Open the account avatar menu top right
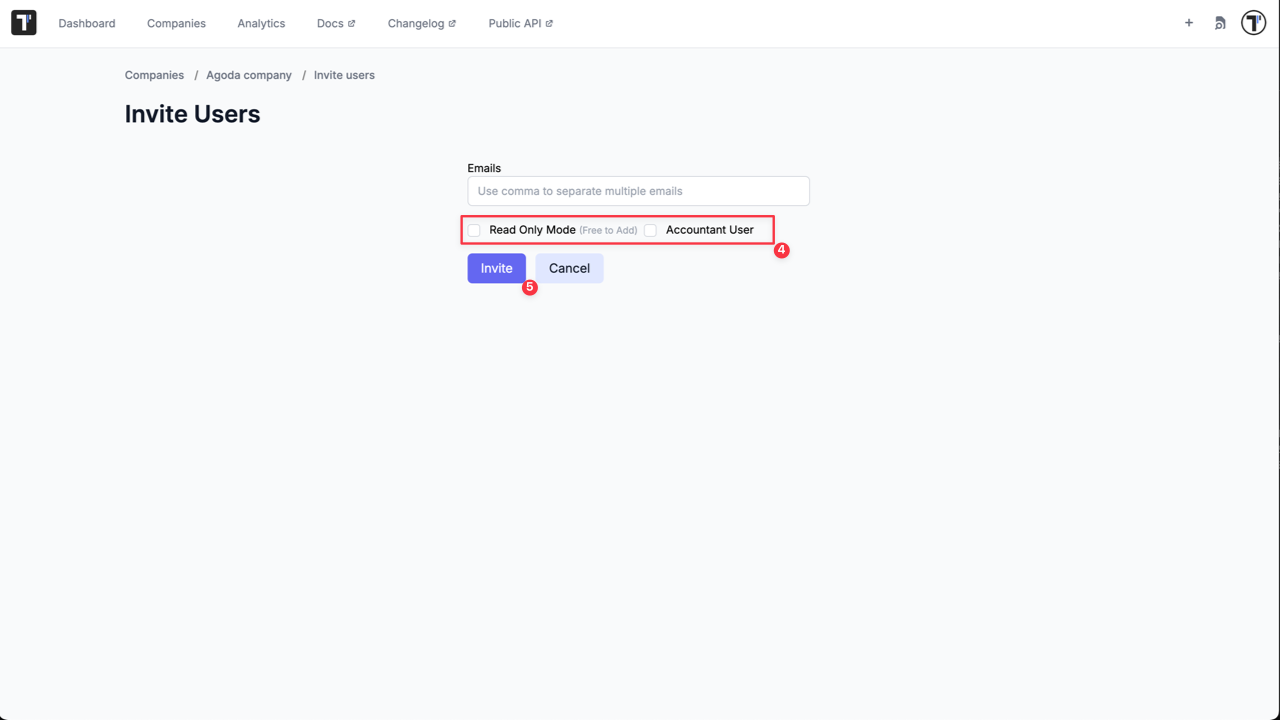This screenshot has width=1280, height=720. coord(1253,22)
